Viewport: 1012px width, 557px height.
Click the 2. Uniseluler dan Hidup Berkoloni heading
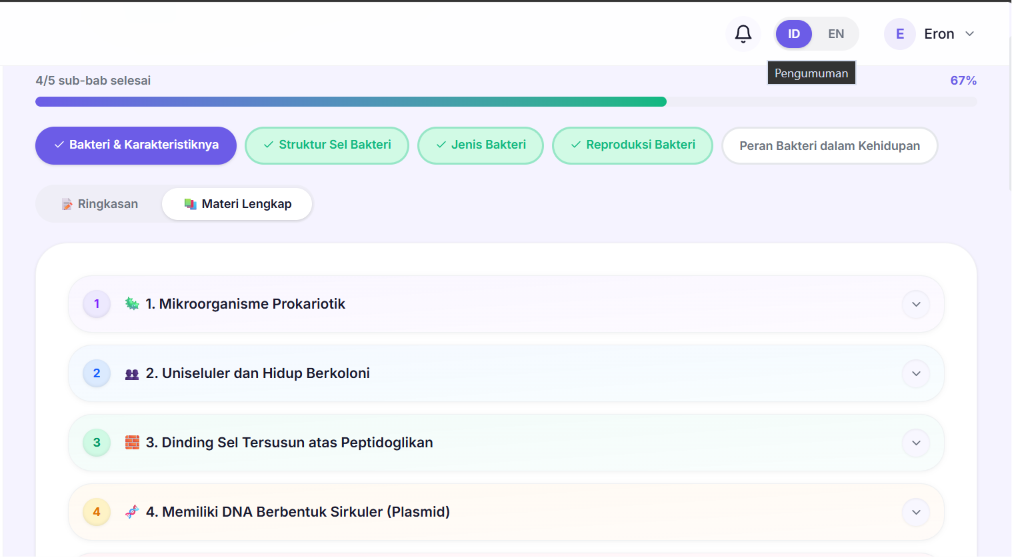(258, 373)
